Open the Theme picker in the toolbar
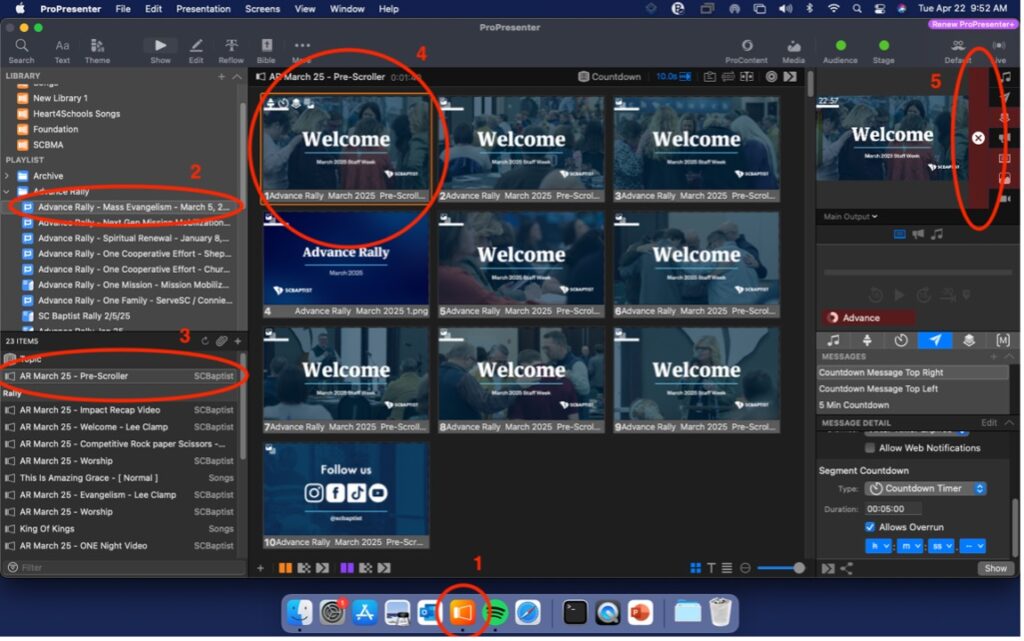The image size is (1024, 641). [x=97, y=51]
